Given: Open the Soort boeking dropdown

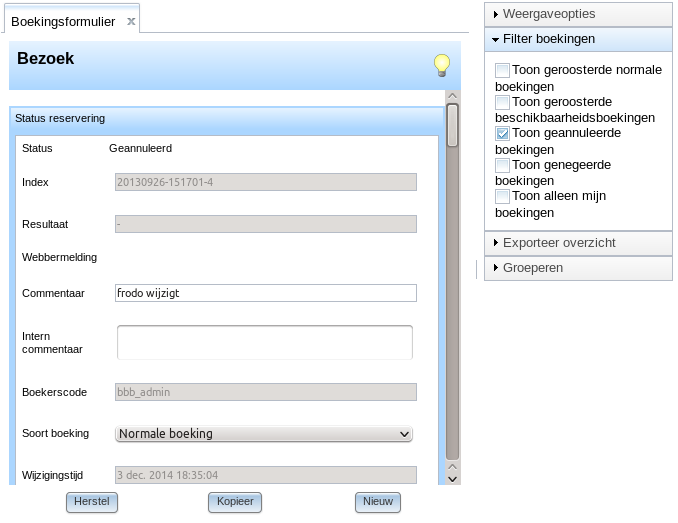Looking at the screenshot, I should 264,434.
